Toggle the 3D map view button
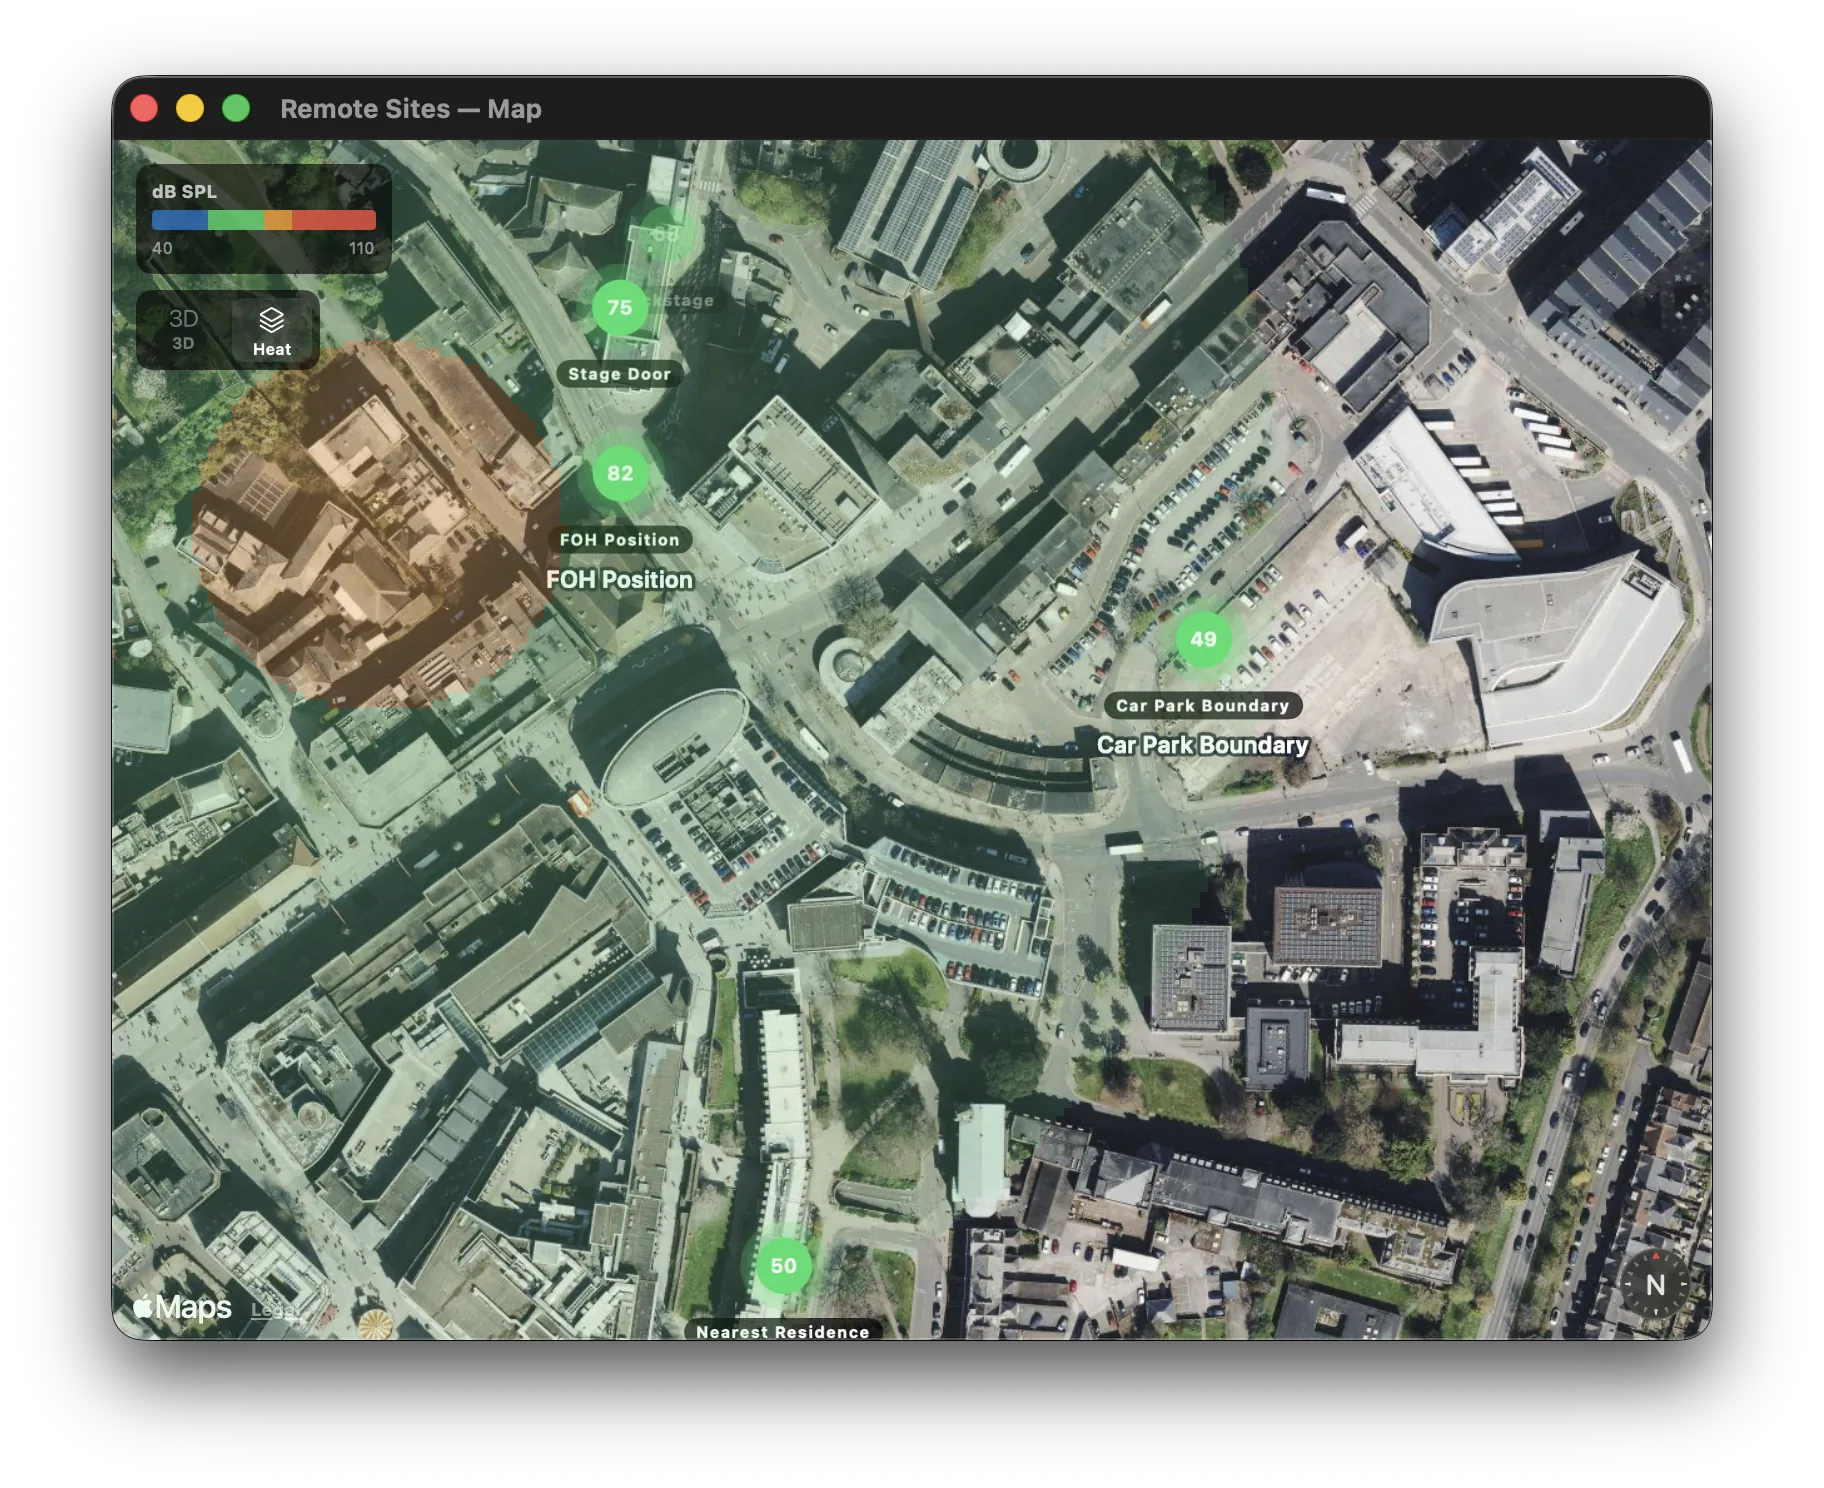The height and width of the screenshot is (1488, 1824). tap(183, 330)
